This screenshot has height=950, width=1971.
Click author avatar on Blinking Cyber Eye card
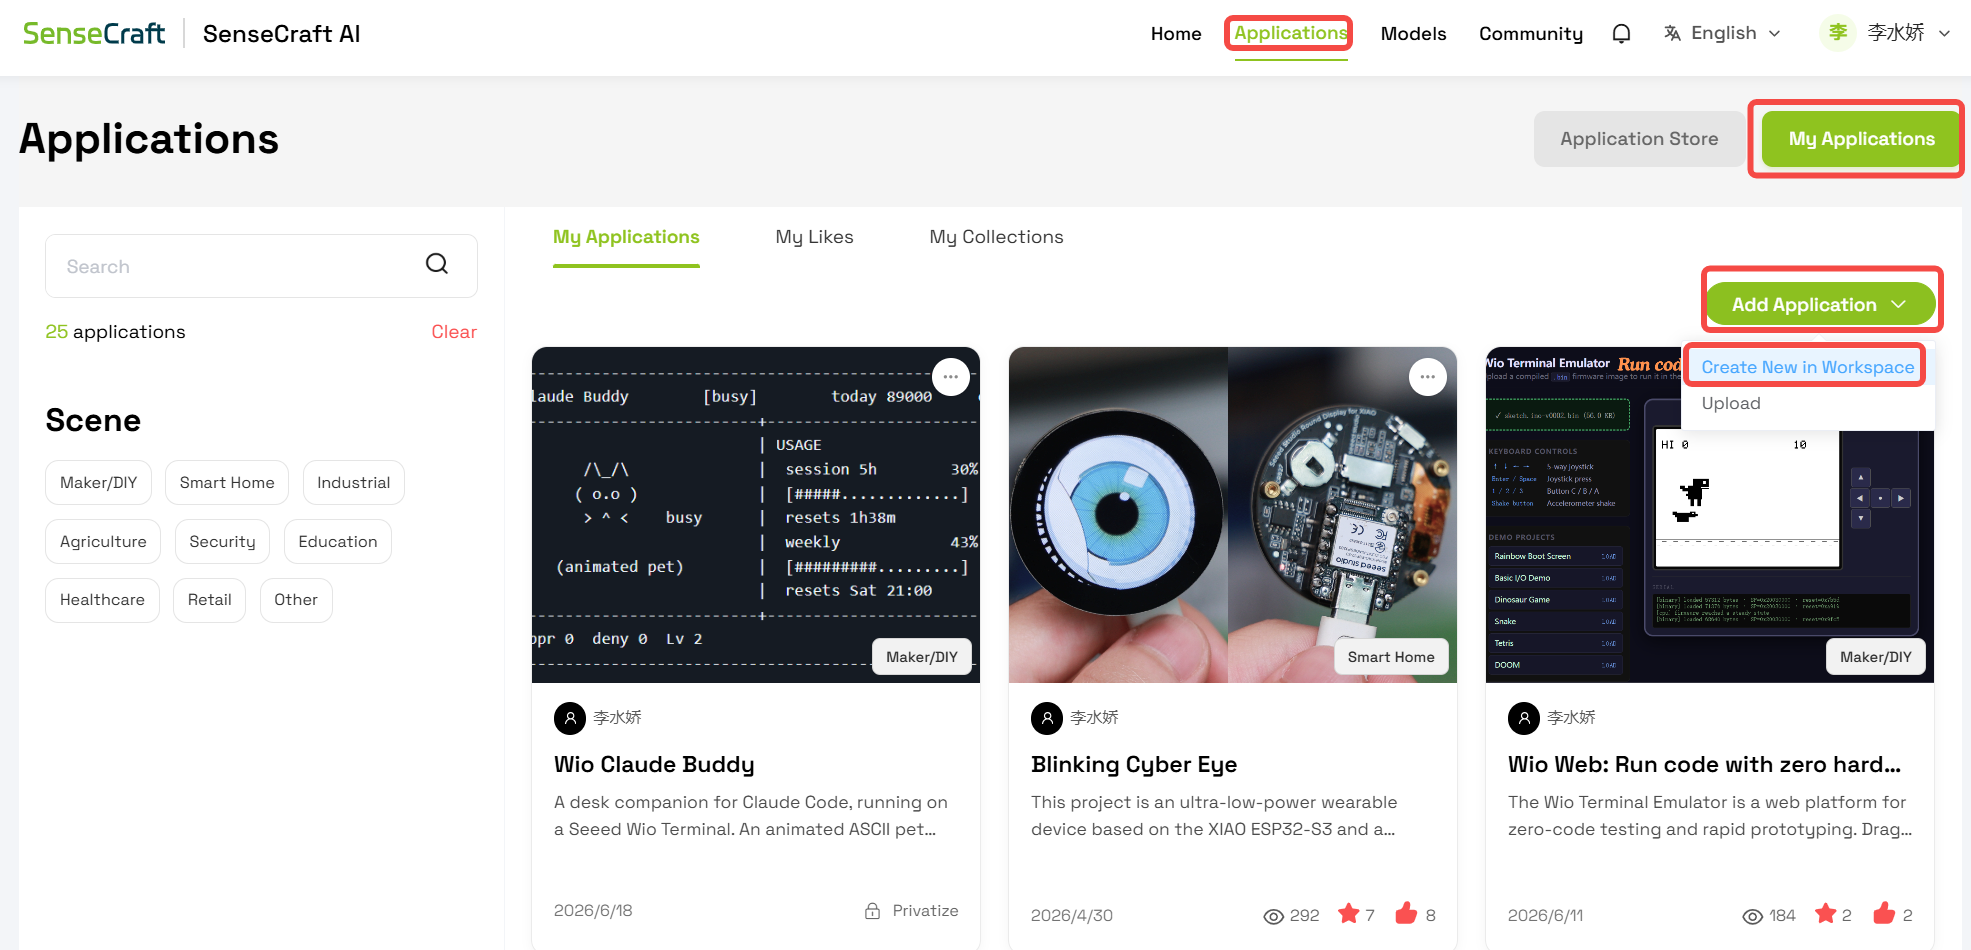click(x=1047, y=718)
